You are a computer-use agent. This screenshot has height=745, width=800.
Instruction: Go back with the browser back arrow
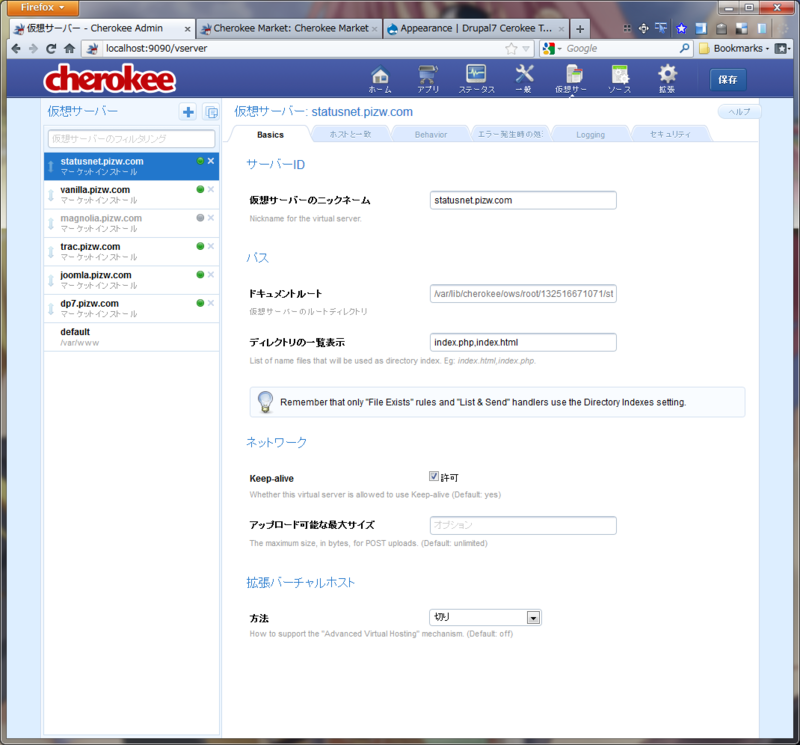tap(16, 48)
